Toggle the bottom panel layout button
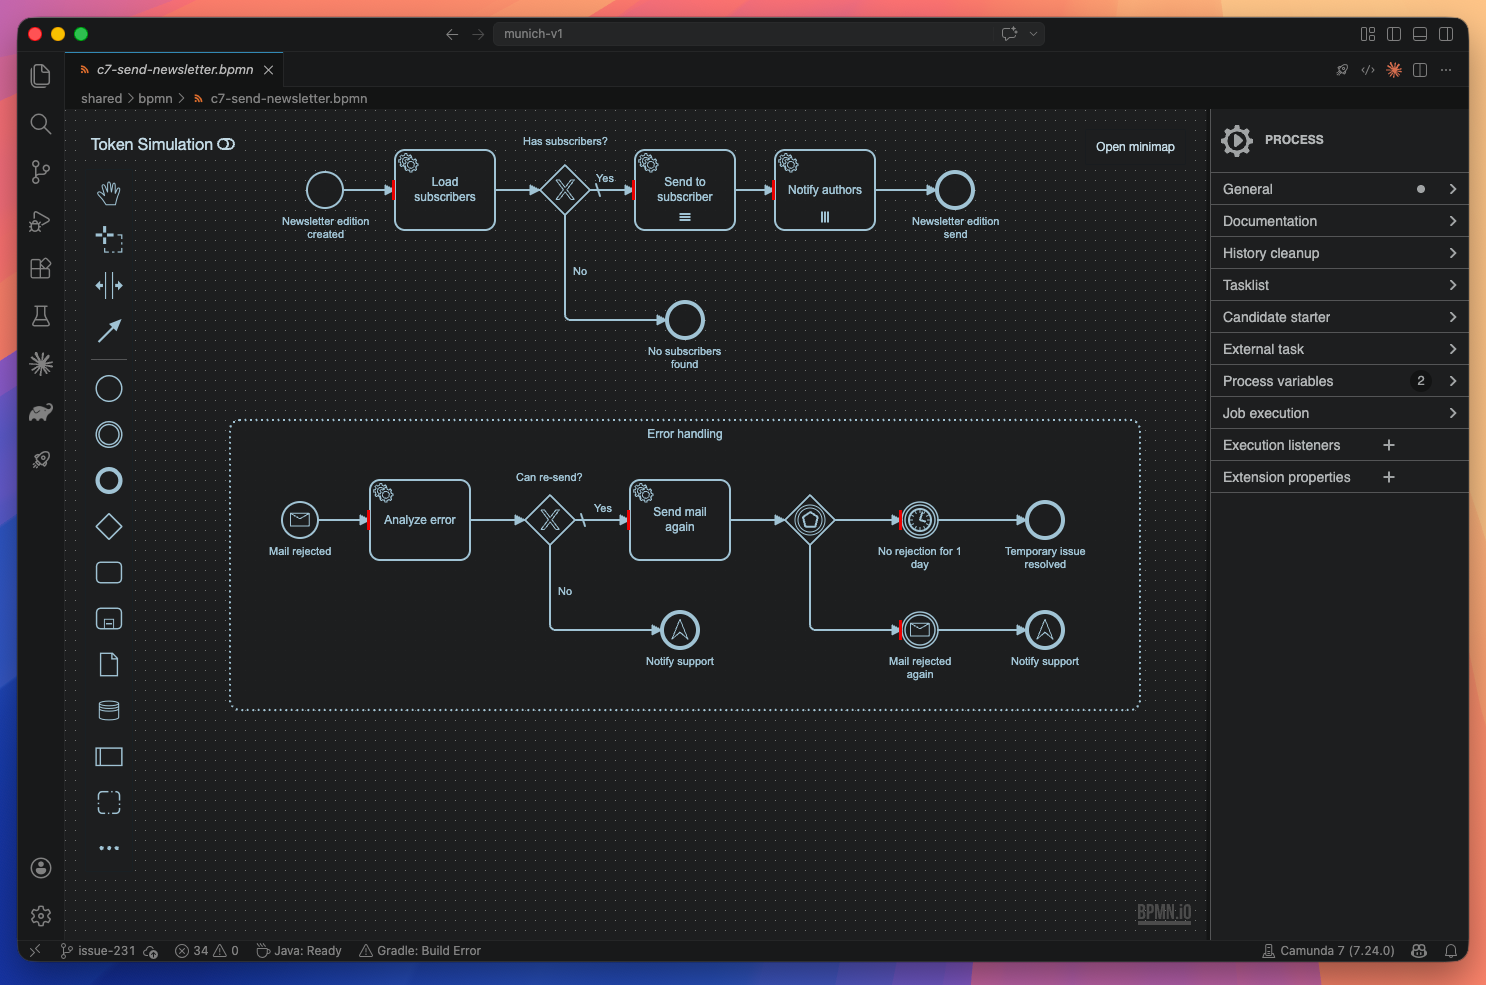This screenshot has width=1486, height=985. (1420, 34)
